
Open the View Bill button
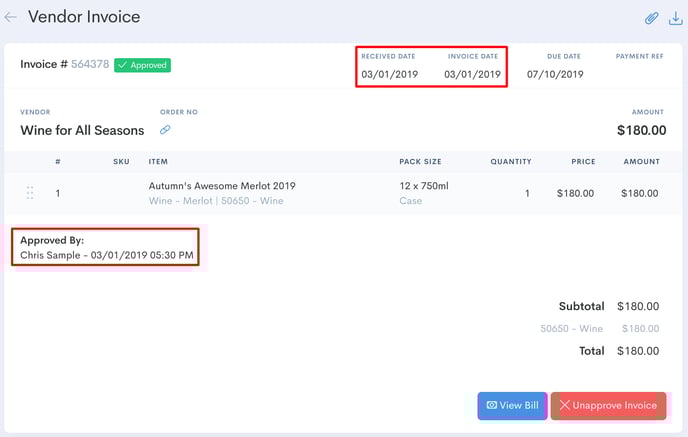(512, 405)
